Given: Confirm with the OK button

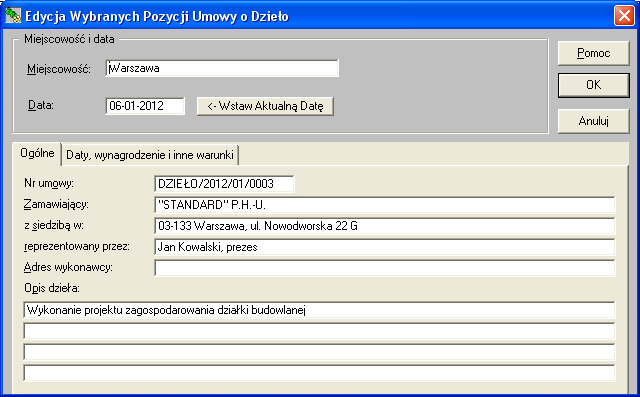Looking at the screenshot, I should 593,85.
